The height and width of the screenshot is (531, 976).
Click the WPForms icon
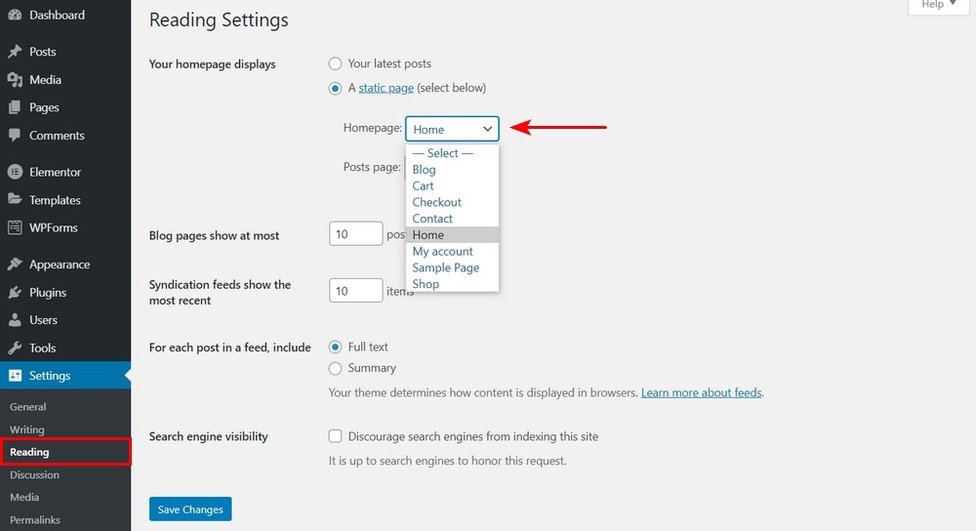click(15, 227)
